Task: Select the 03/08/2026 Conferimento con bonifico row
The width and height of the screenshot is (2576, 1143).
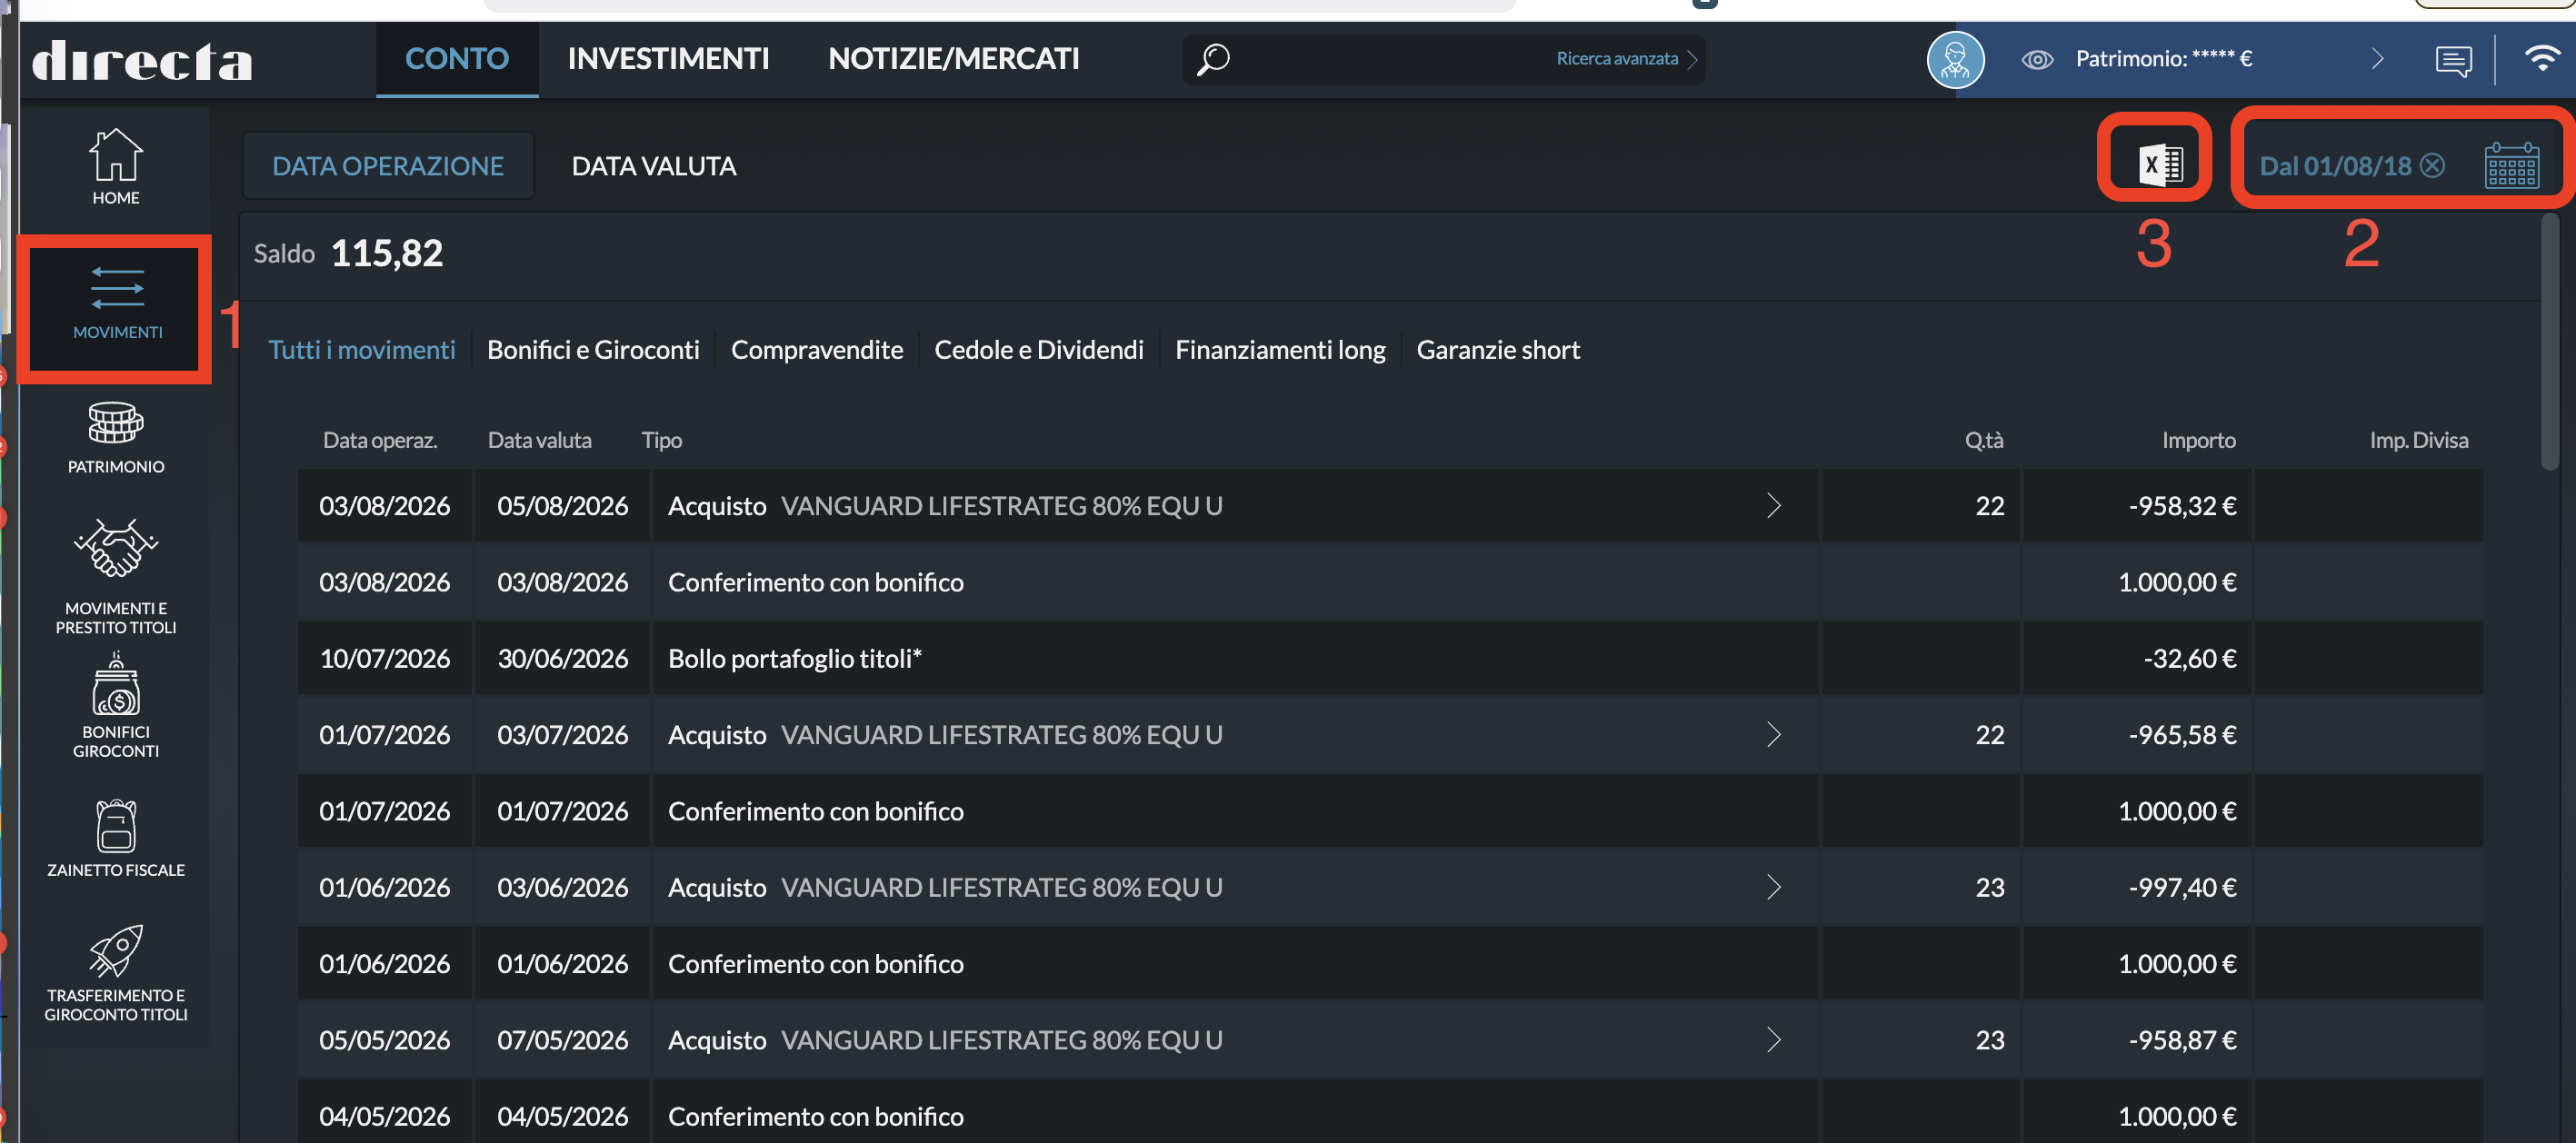Action: click(x=1390, y=583)
